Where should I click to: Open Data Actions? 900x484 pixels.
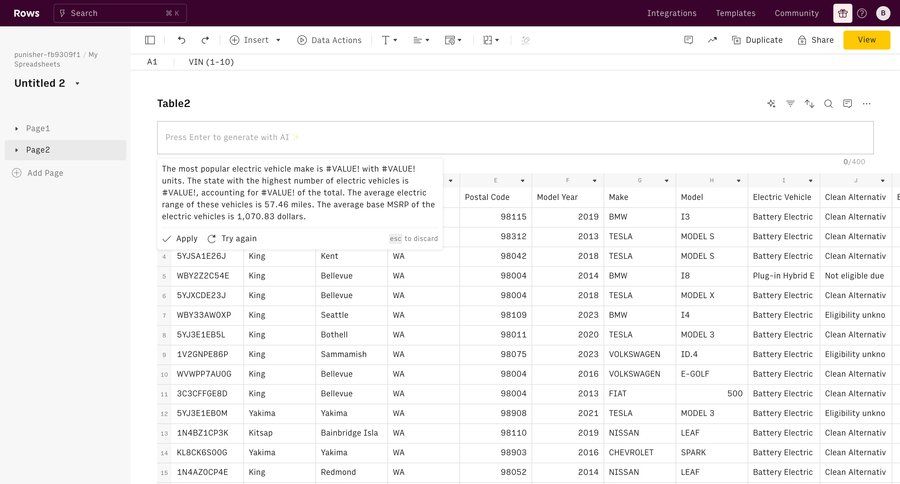click(x=329, y=40)
